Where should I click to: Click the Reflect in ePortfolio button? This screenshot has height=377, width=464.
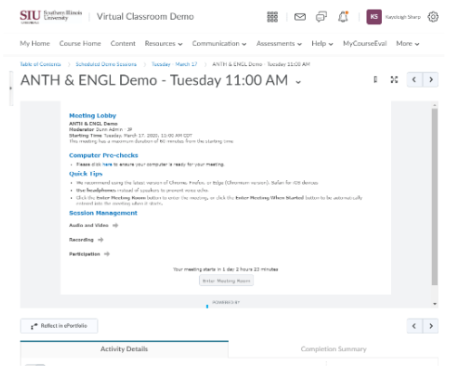(x=59, y=326)
